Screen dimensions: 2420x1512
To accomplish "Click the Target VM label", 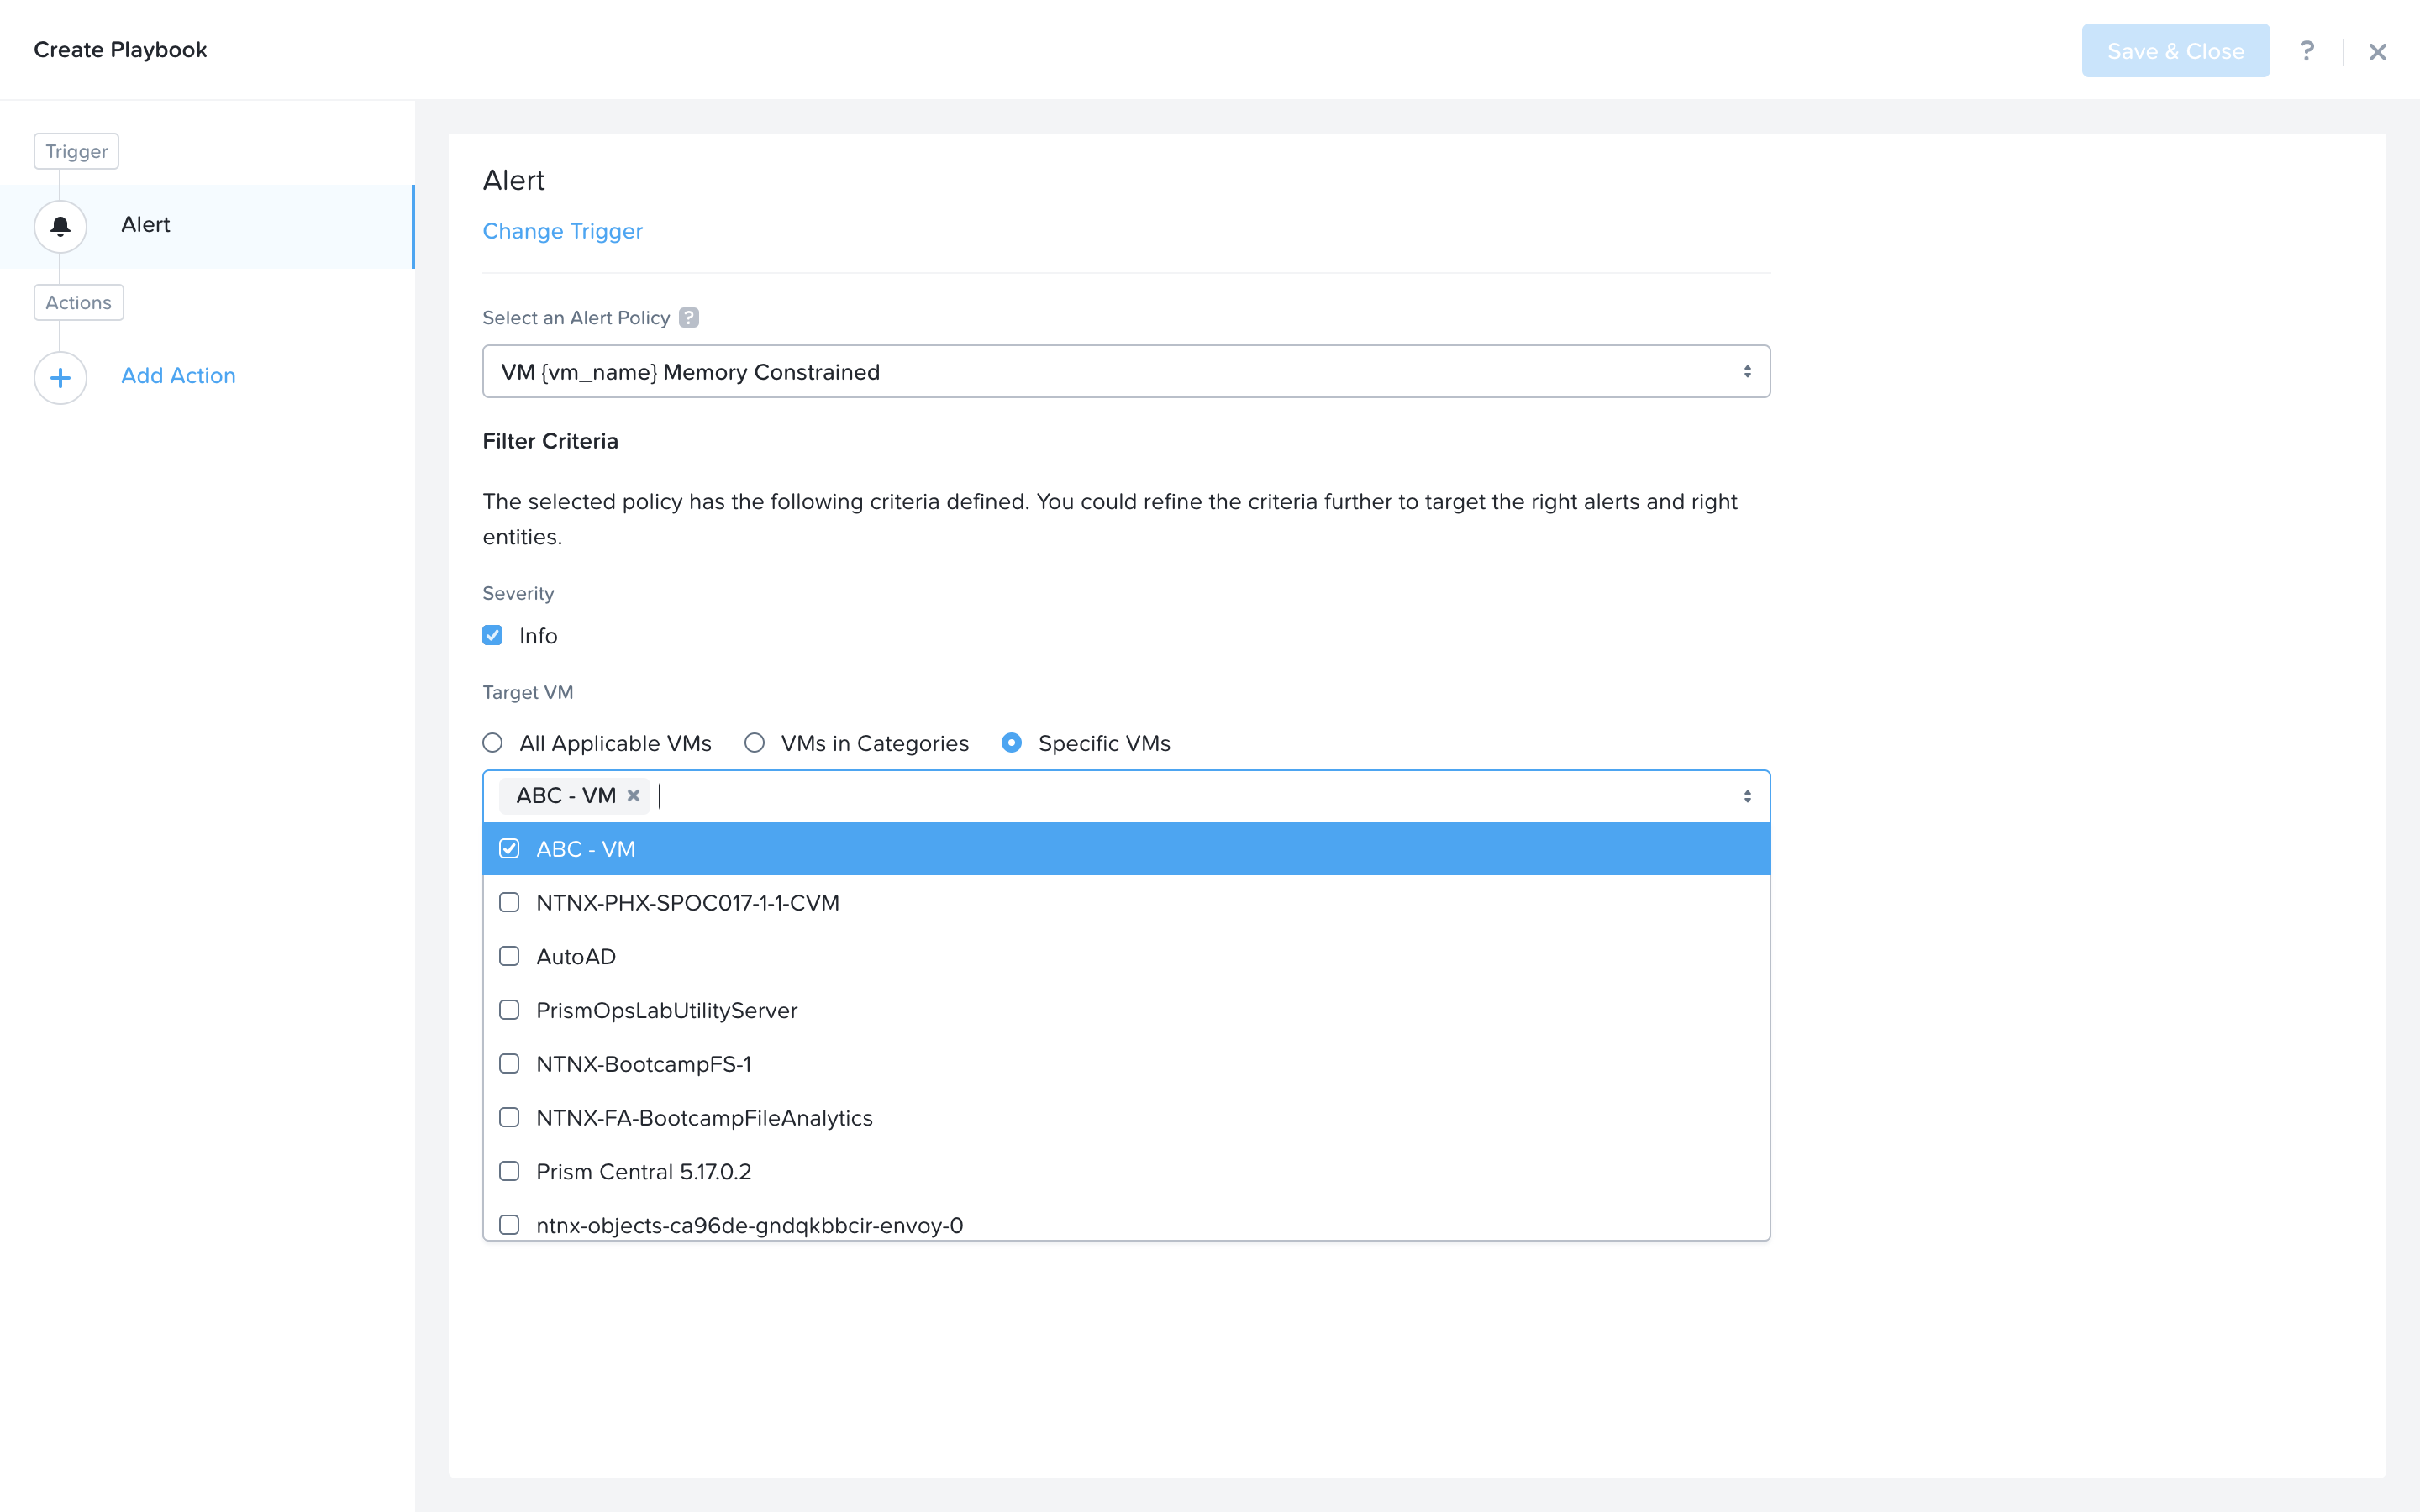I will [x=527, y=692].
